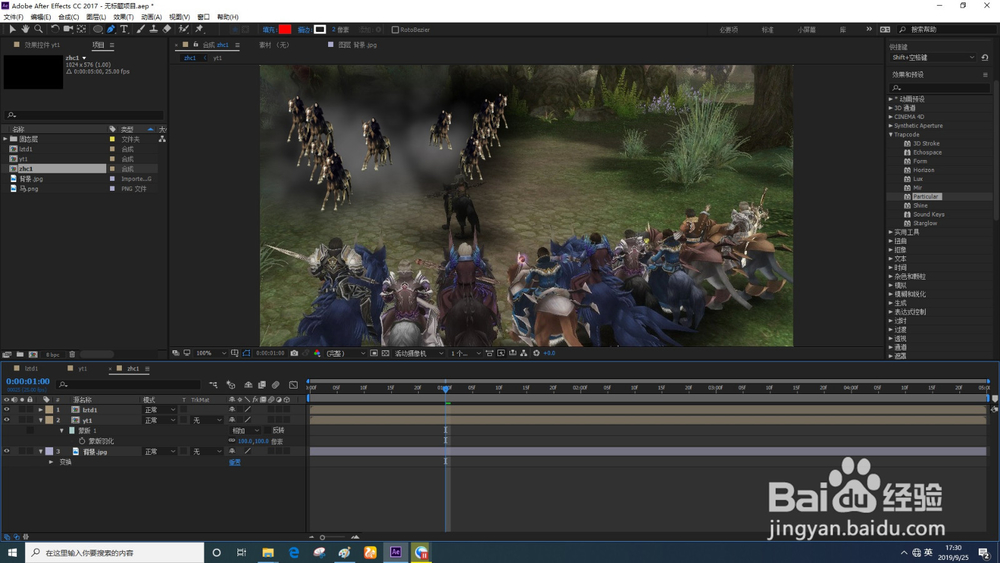1000x563 pixels.
Task: Open the 效果(T) effects menu
Action: [x=124, y=17]
